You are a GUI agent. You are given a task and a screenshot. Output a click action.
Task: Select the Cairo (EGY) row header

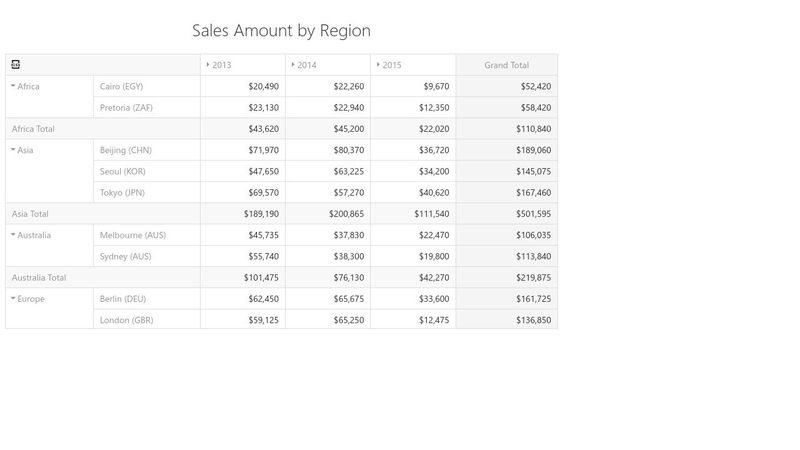[121, 87]
